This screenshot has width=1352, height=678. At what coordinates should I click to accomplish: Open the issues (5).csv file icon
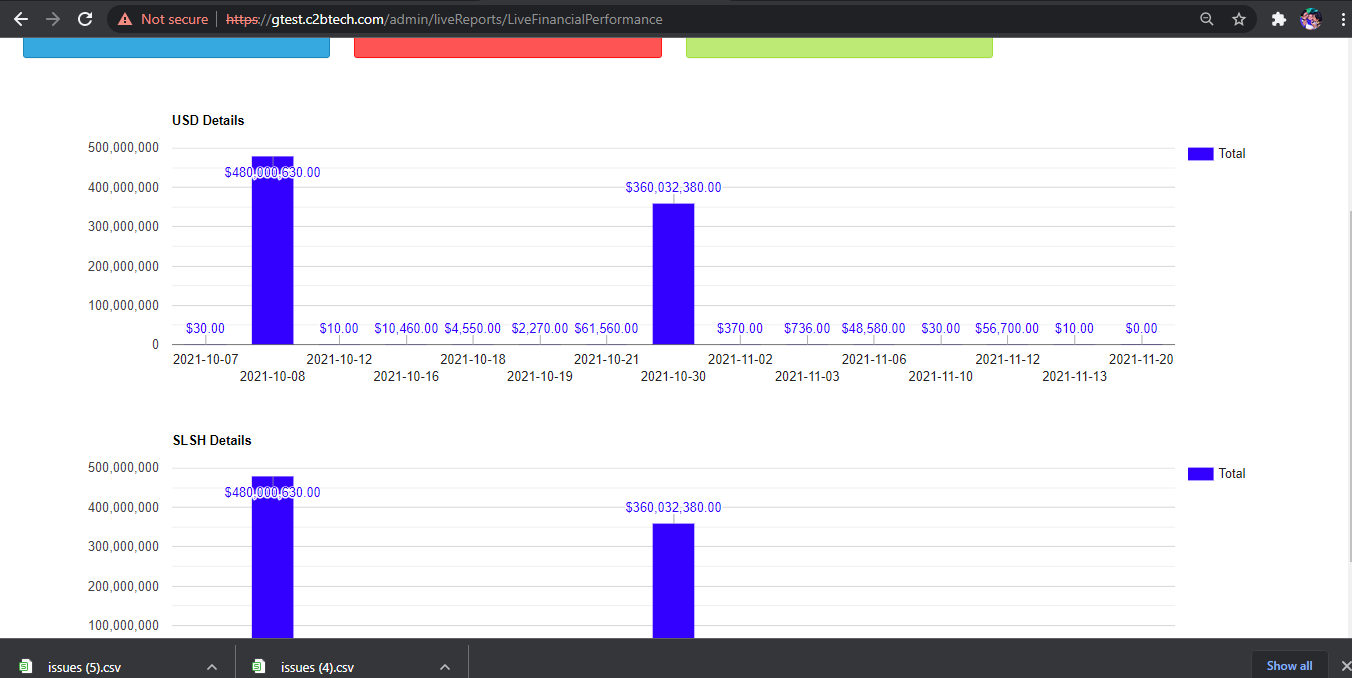(26, 666)
